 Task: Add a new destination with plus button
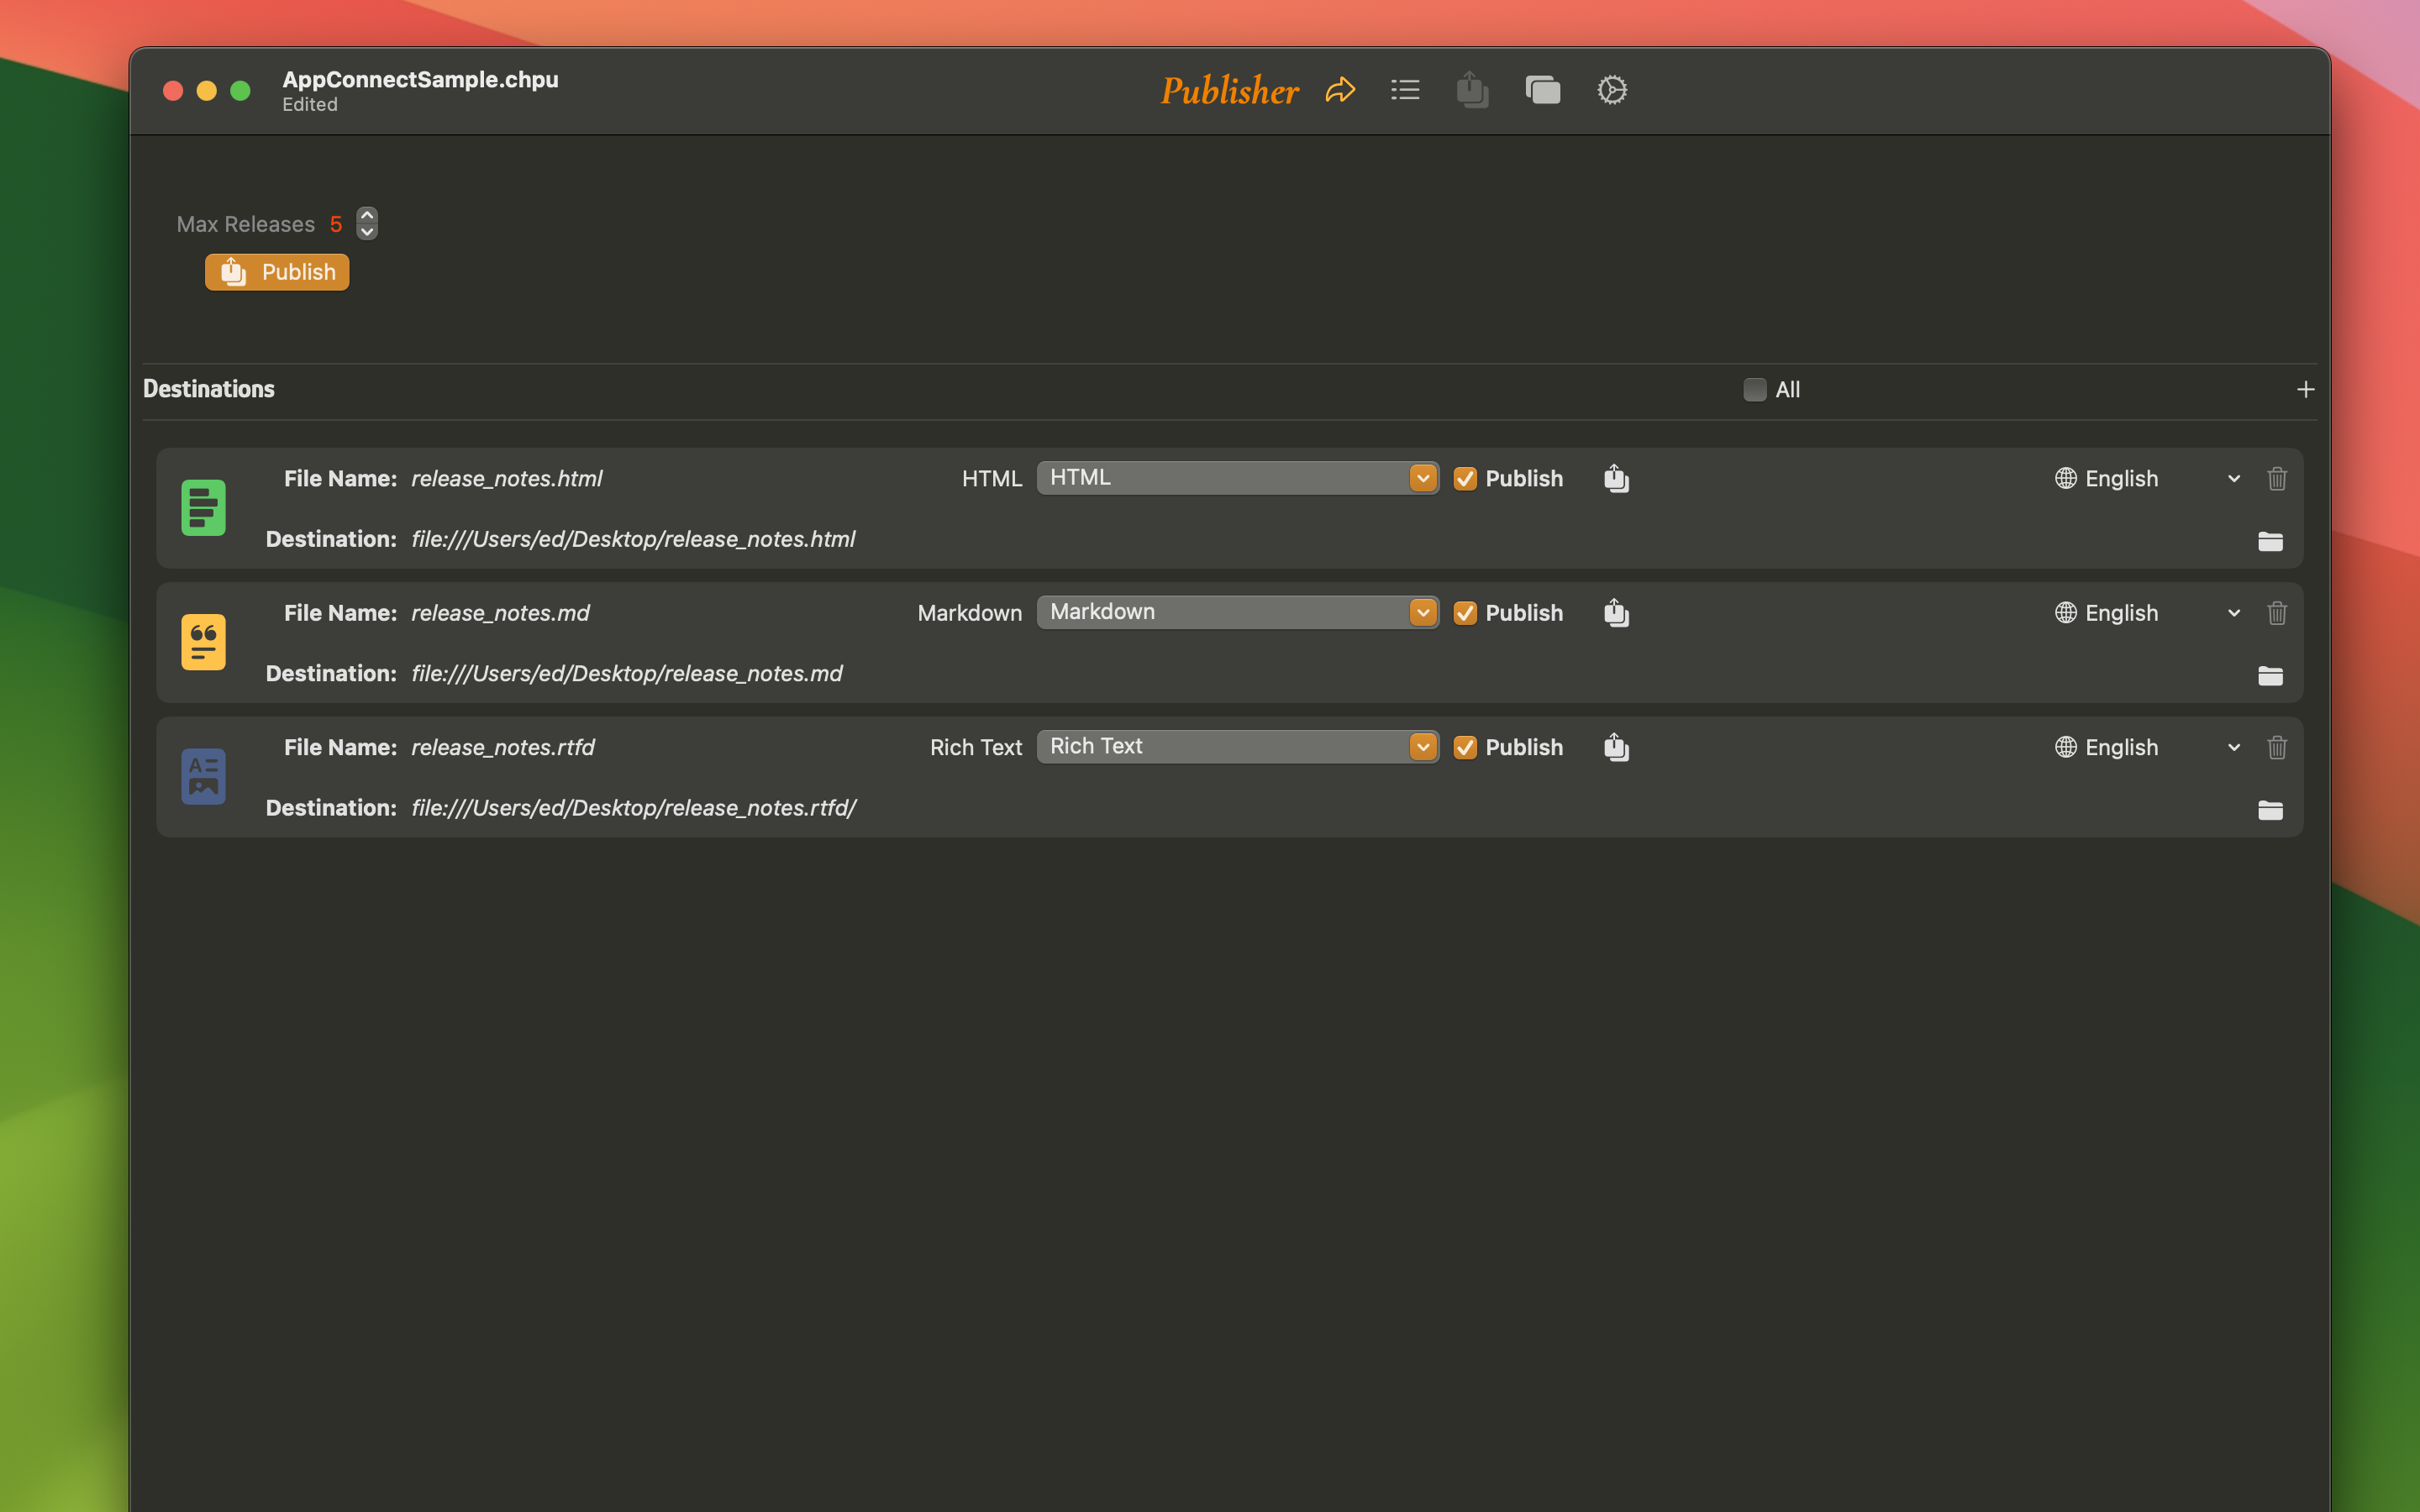[x=2305, y=390]
